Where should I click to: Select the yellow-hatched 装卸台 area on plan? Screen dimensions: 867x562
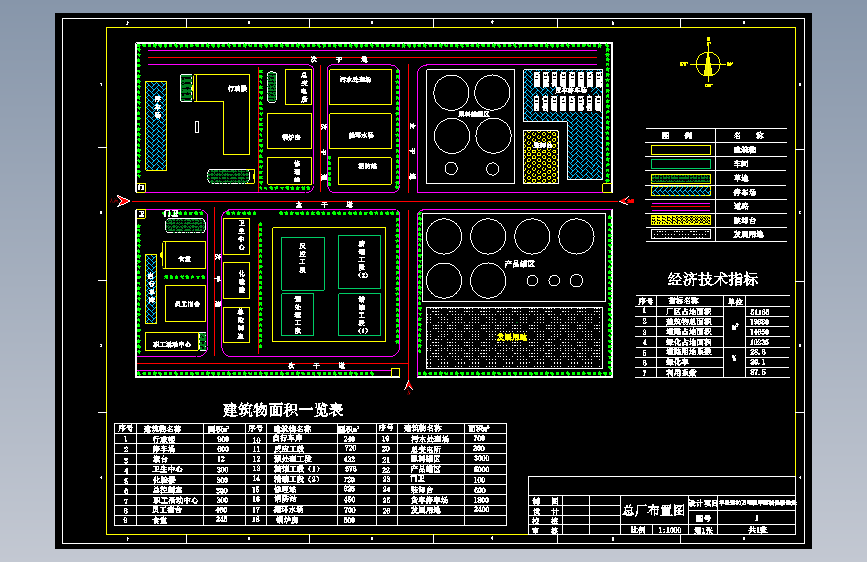pos(541,157)
